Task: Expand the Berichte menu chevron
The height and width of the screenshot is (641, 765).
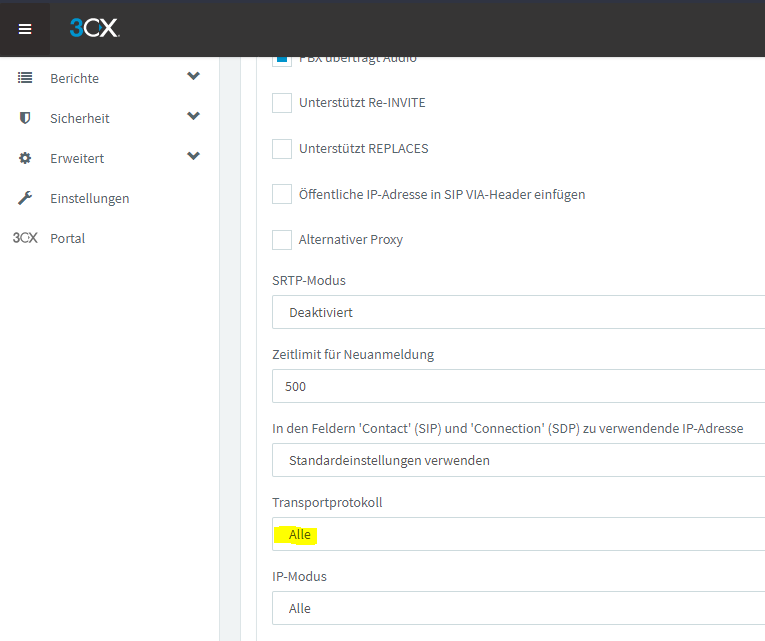Action: click(x=193, y=77)
